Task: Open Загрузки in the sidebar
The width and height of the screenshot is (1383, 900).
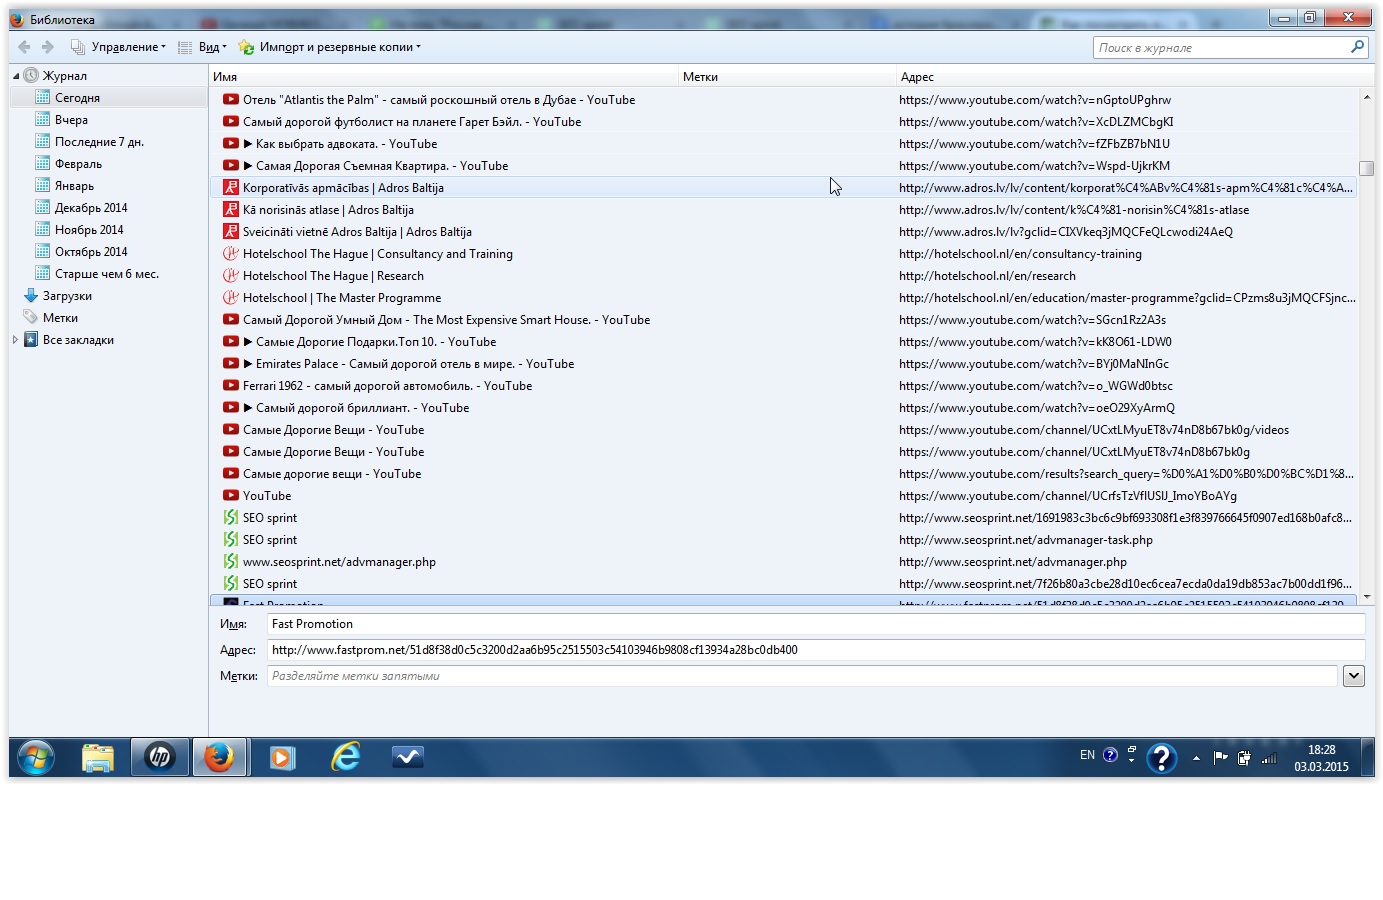Action: (x=67, y=296)
